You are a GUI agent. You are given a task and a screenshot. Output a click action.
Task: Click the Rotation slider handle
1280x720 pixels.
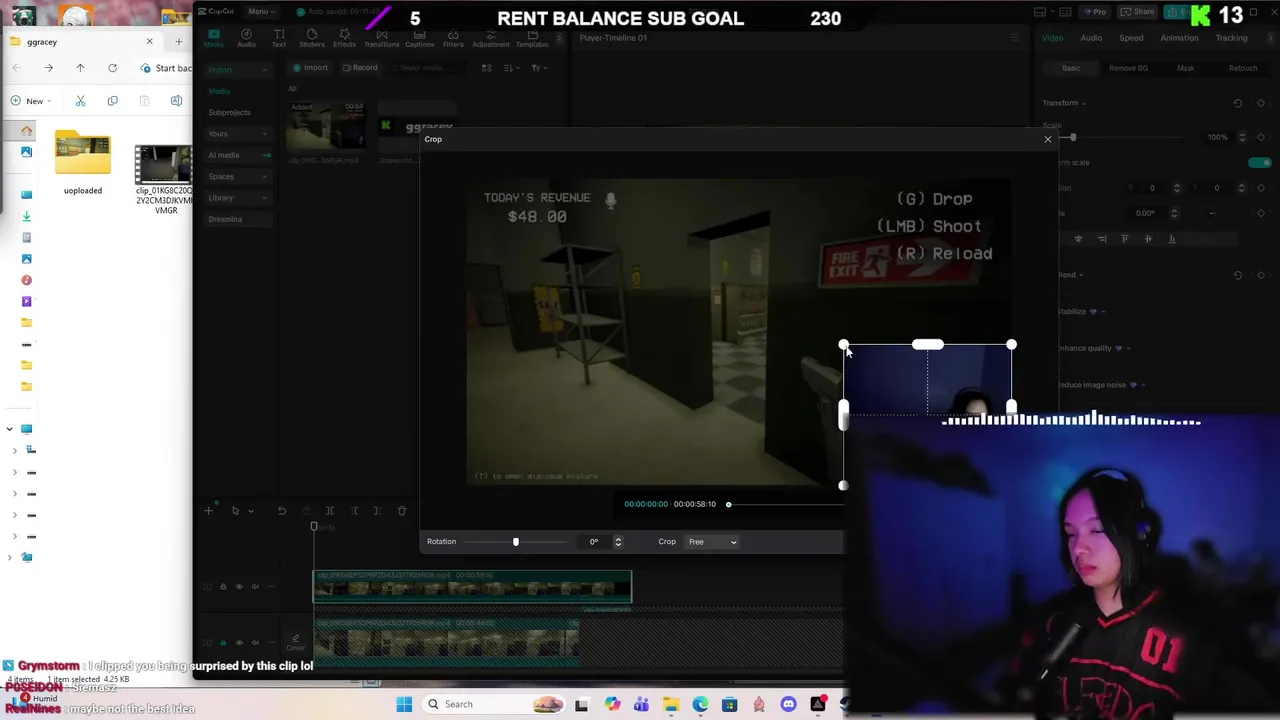click(516, 542)
